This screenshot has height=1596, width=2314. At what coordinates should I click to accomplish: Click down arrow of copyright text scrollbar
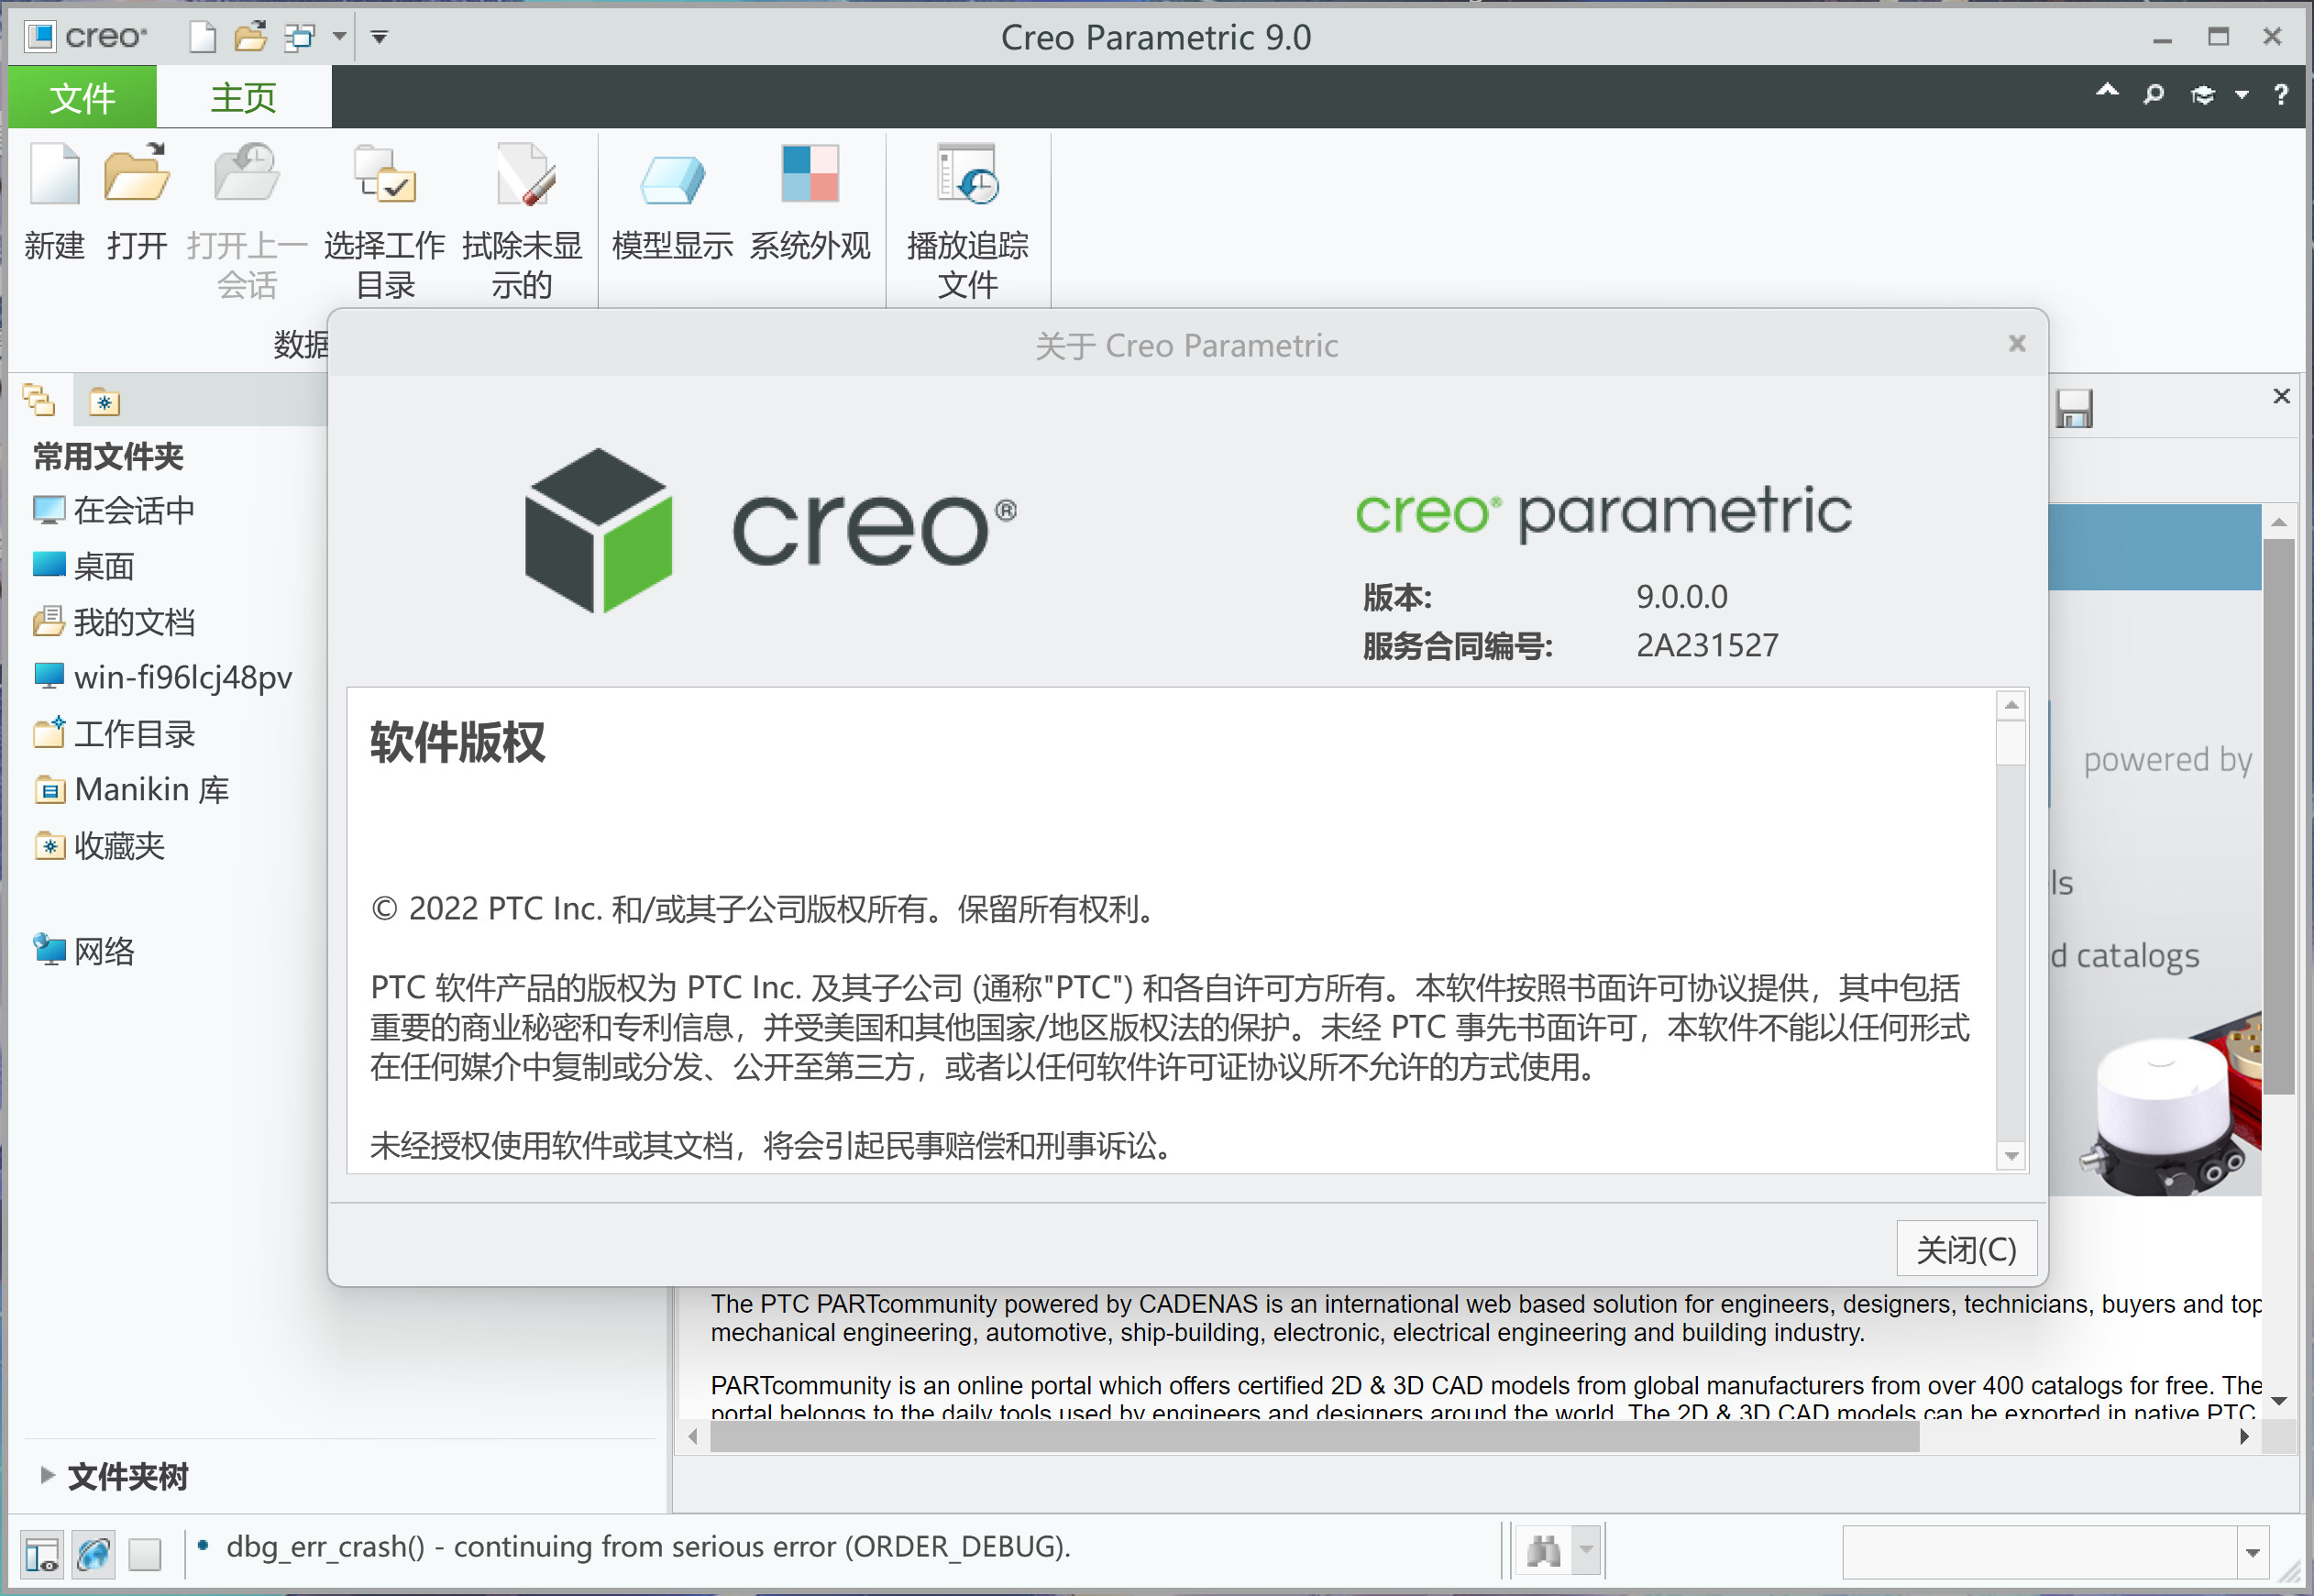pos(2011,1156)
